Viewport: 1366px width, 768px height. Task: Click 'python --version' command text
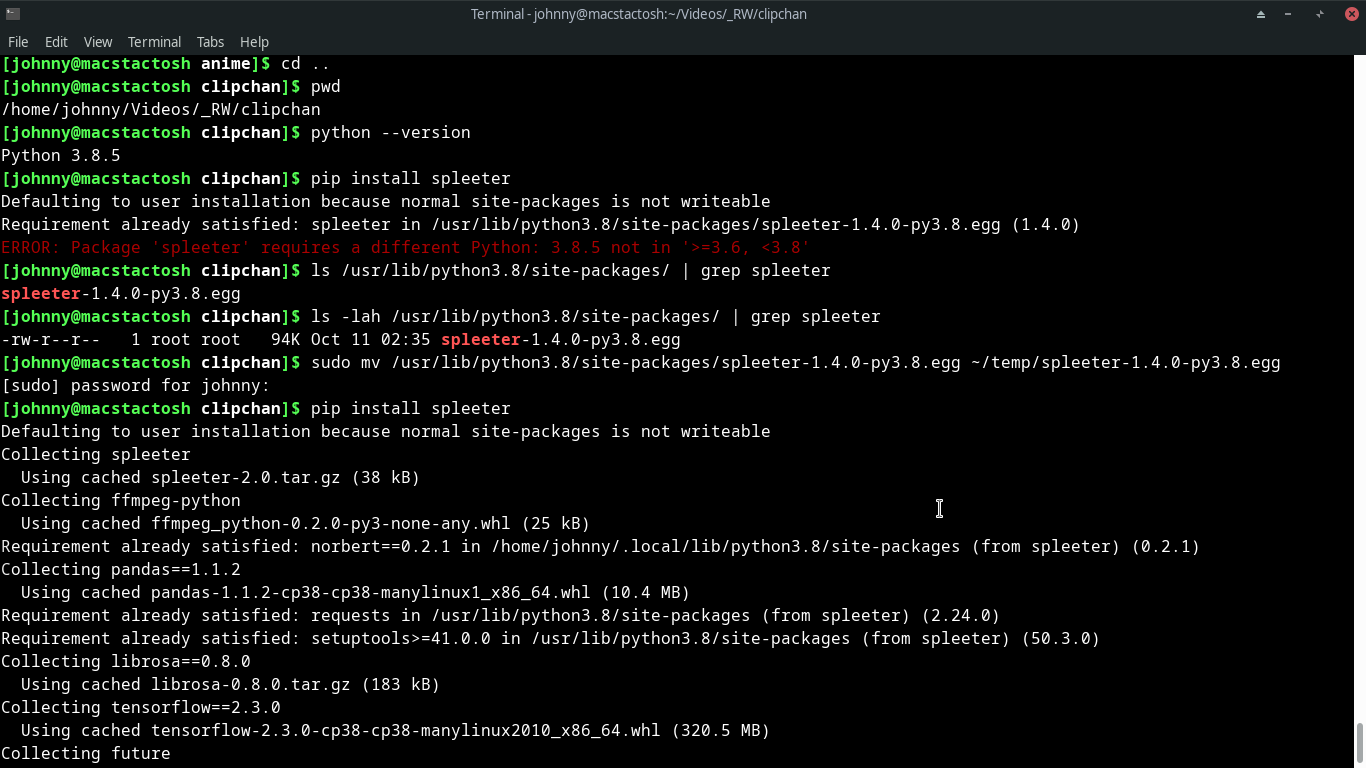click(391, 132)
